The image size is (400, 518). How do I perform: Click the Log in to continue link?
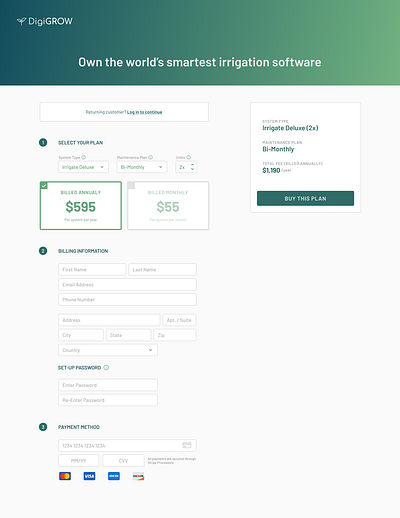coord(144,112)
